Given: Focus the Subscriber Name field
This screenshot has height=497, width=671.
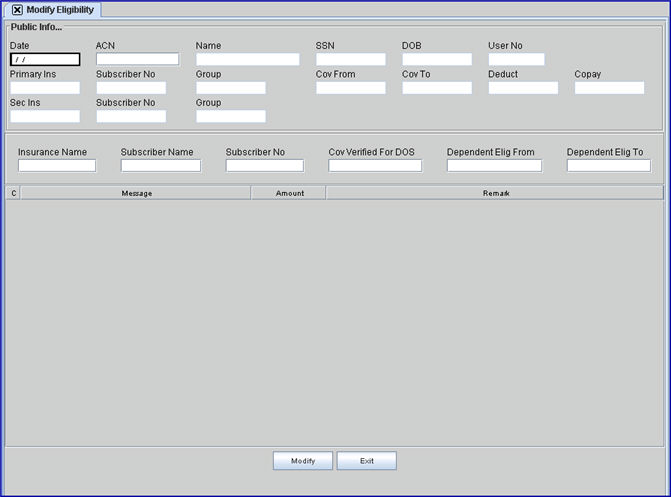Looking at the screenshot, I should [160, 166].
